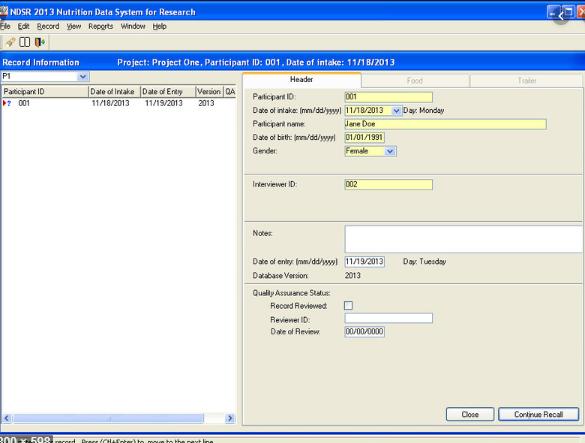585x443 pixels.
Task: Click the 11/19/2013 entry date cell
Action: 164,103
